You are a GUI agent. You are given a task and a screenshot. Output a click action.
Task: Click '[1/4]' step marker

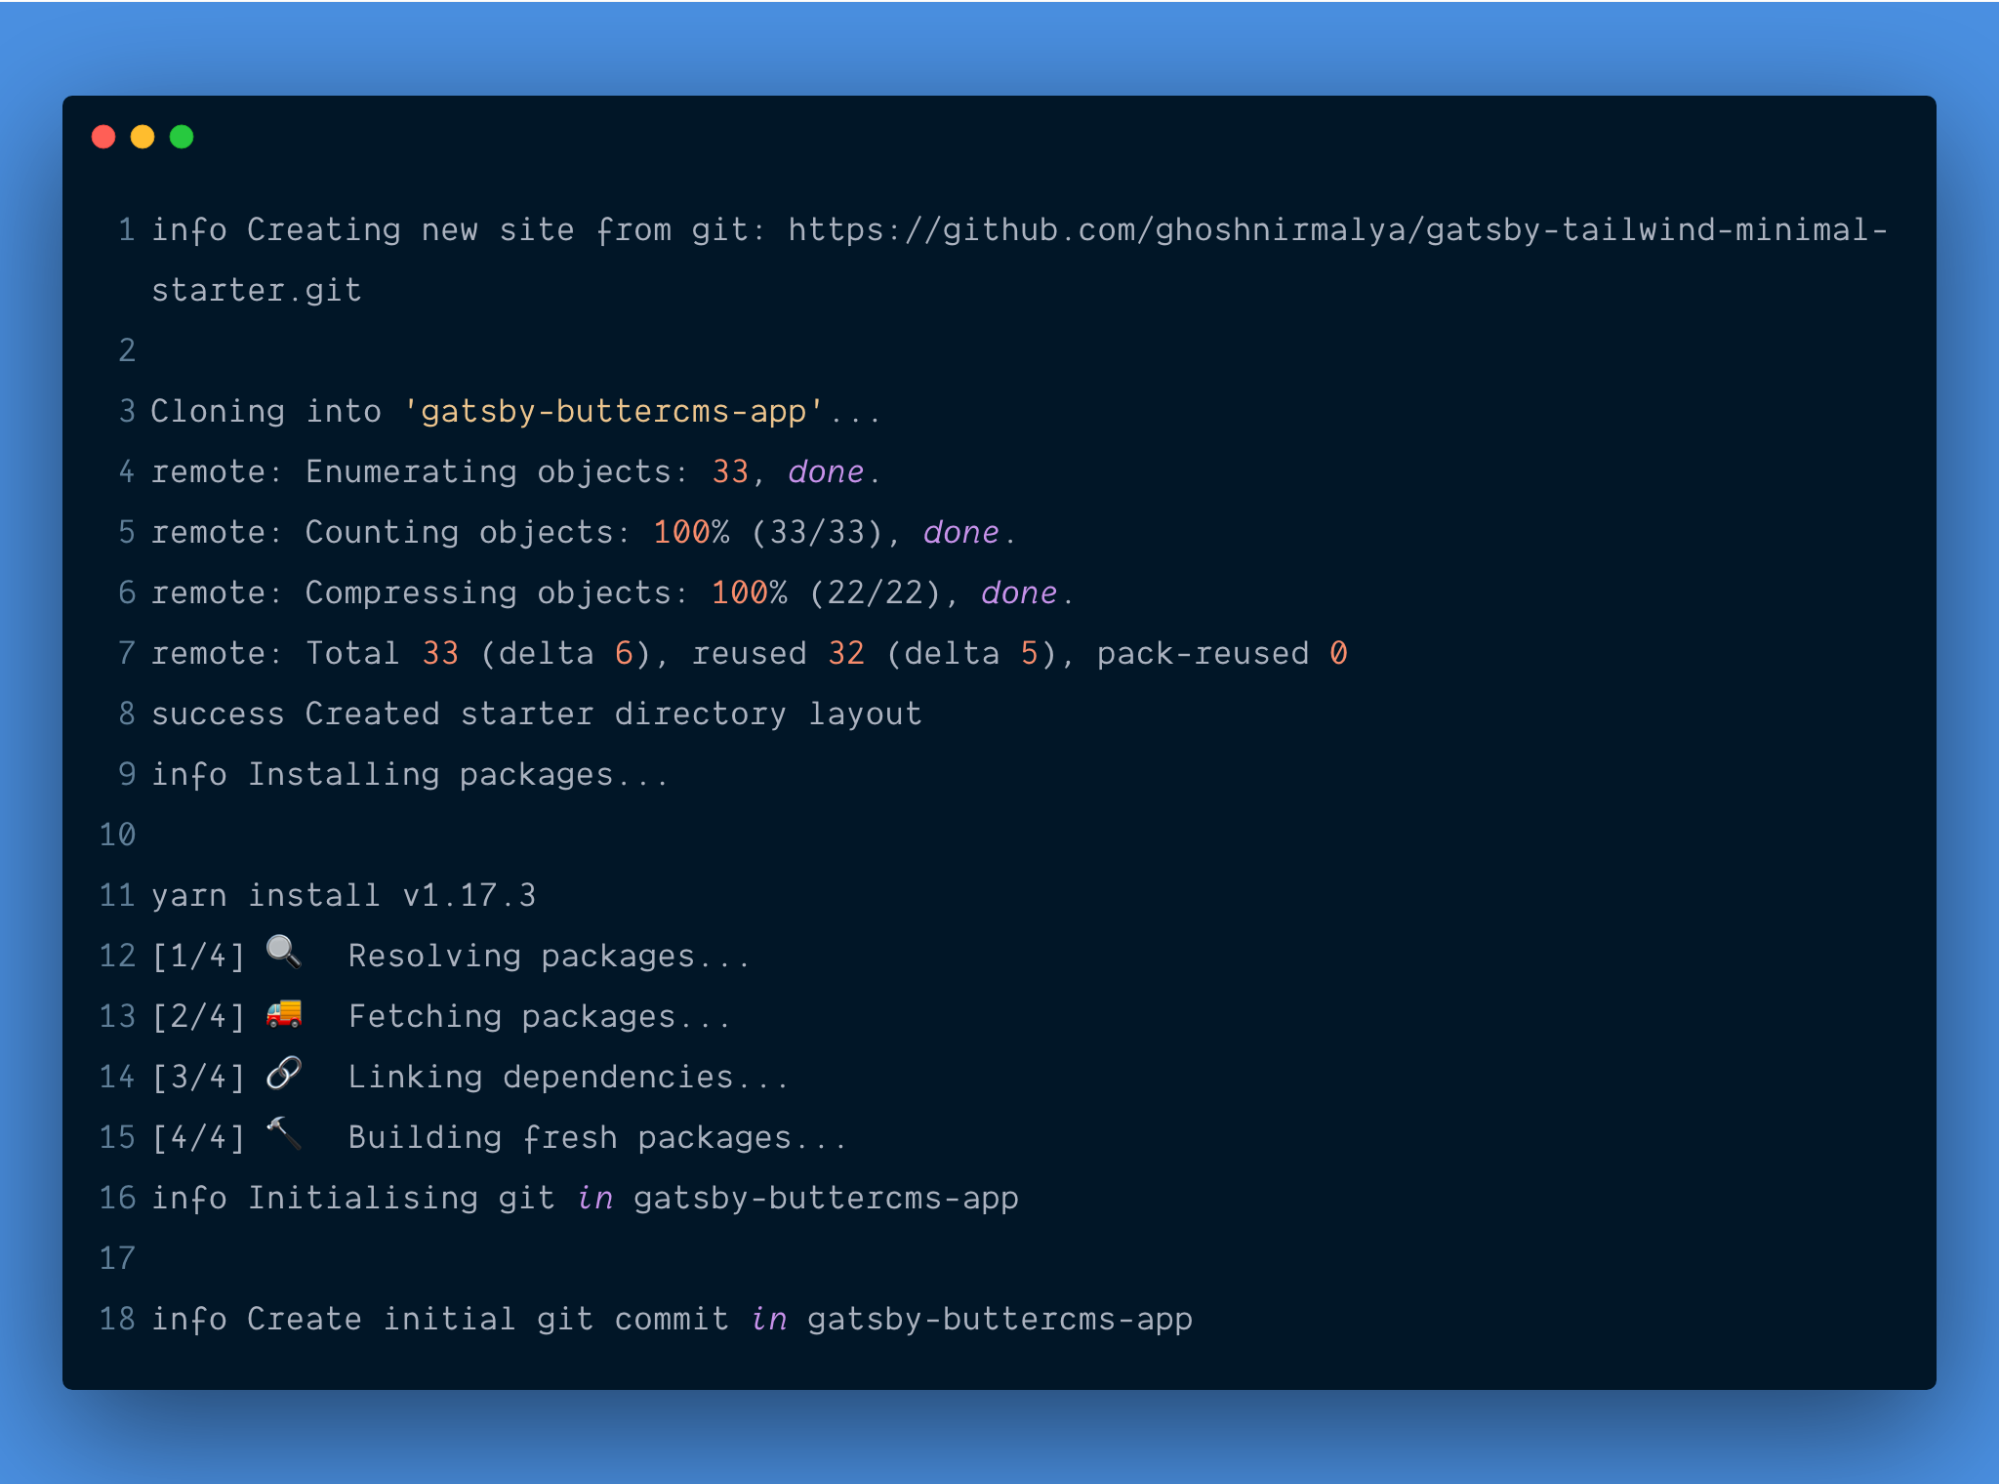(x=198, y=956)
